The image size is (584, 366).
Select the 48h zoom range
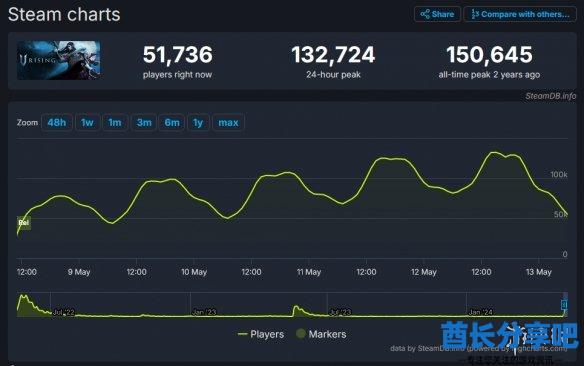57,122
